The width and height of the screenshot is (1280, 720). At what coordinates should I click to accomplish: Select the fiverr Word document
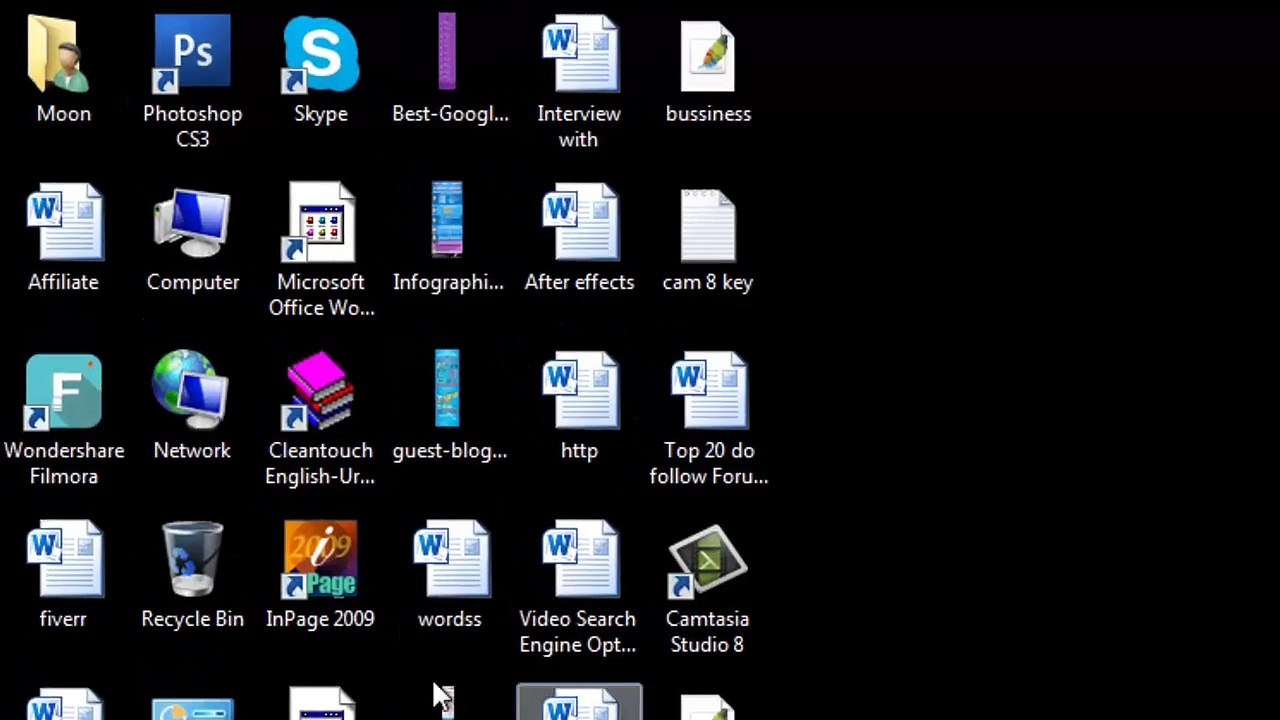(64, 560)
